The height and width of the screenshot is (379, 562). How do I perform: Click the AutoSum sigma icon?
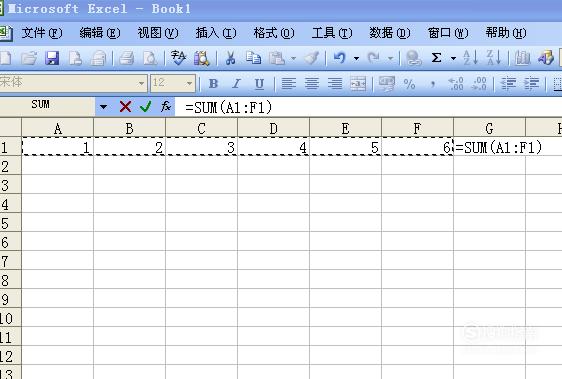click(436, 58)
